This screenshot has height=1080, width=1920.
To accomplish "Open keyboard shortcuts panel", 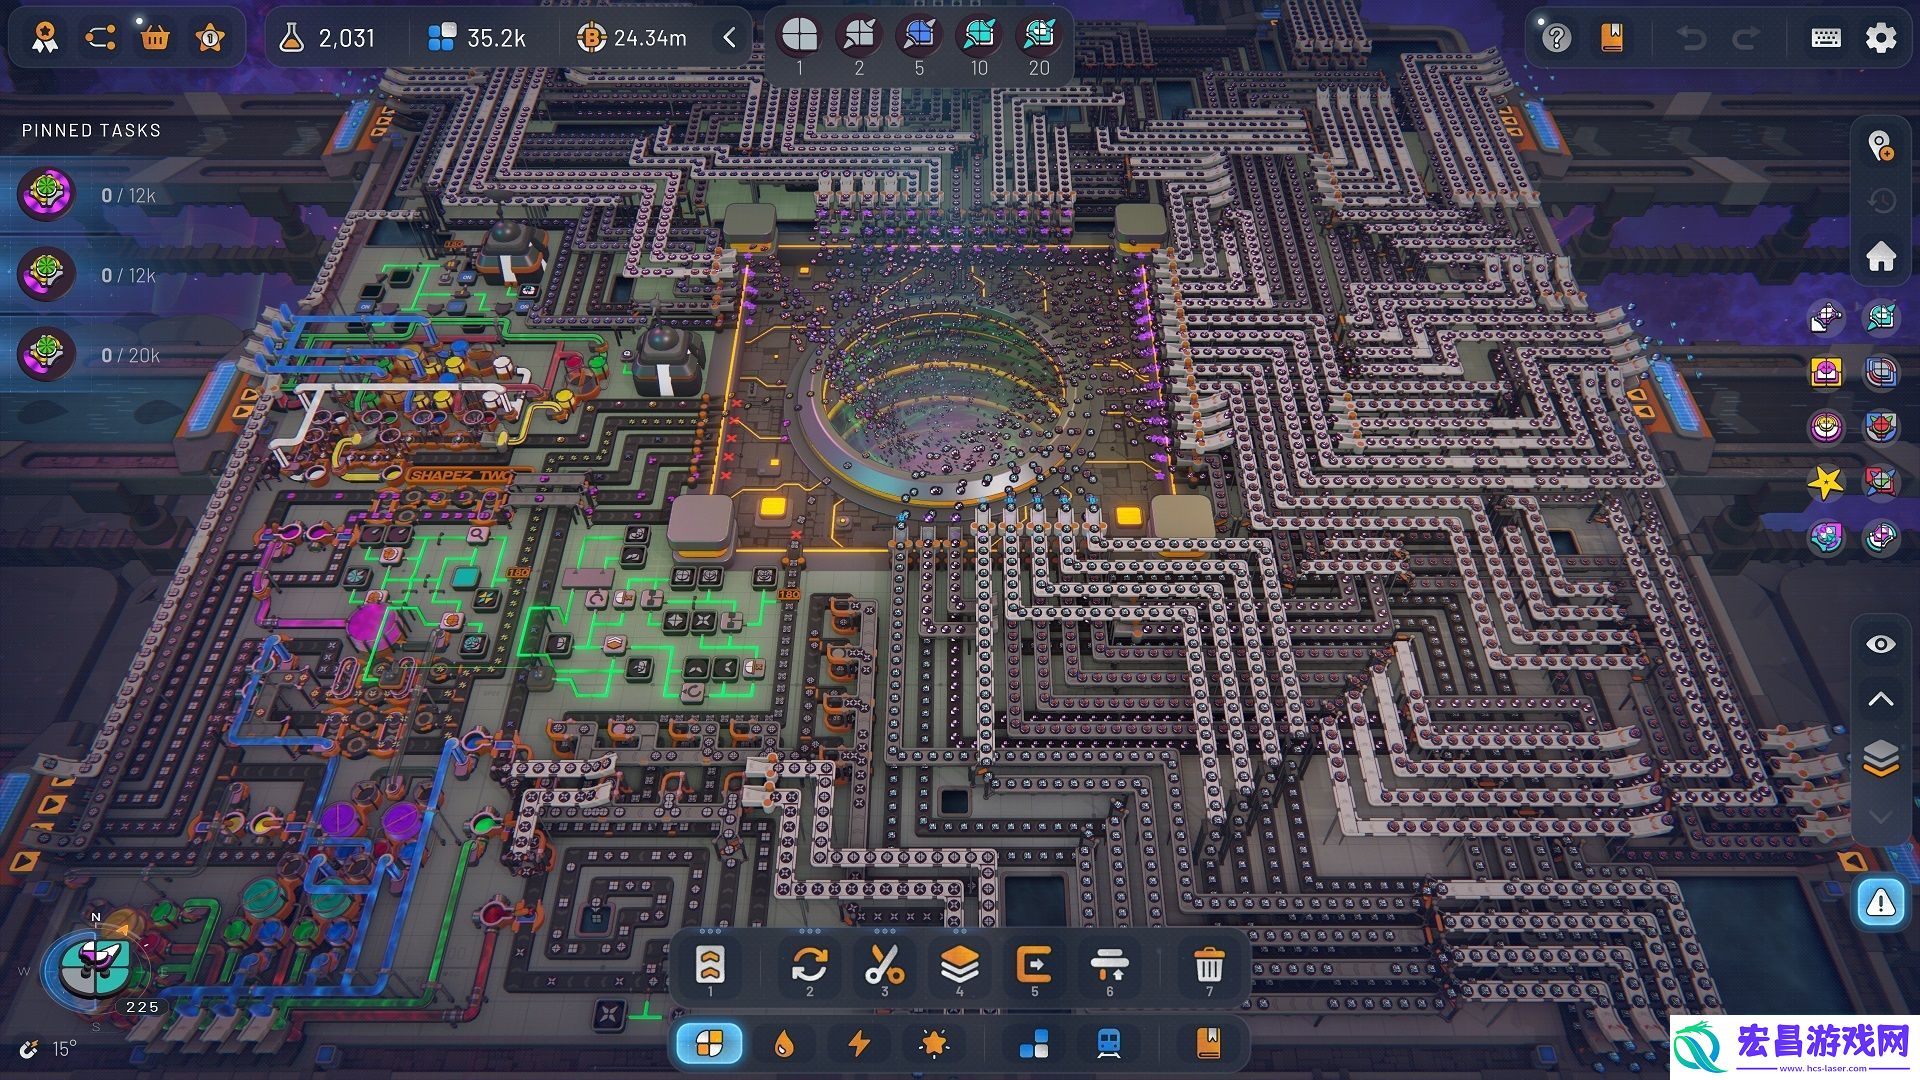I will (x=1826, y=38).
